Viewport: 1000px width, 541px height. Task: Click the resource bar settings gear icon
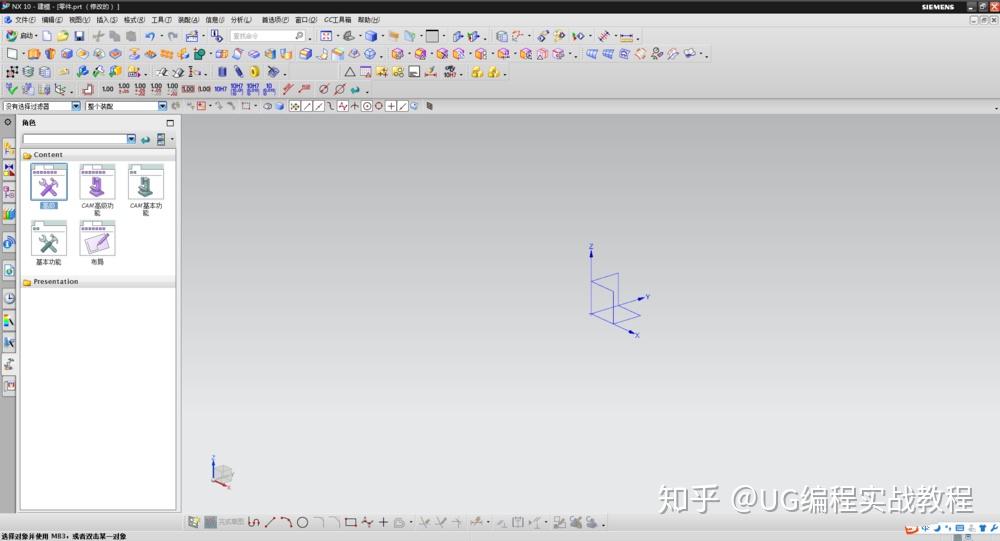click(x=8, y=122)
